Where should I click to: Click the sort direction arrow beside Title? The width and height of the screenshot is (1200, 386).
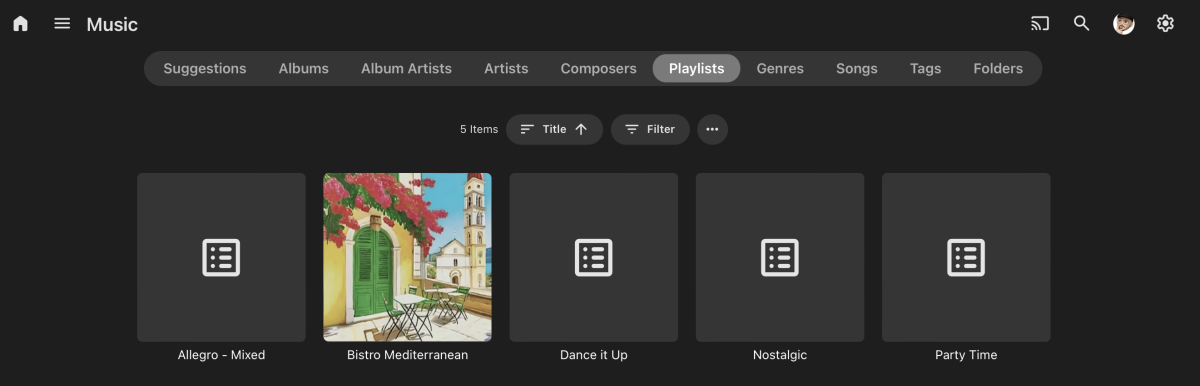pyautogui.click(x=581, y=129)
